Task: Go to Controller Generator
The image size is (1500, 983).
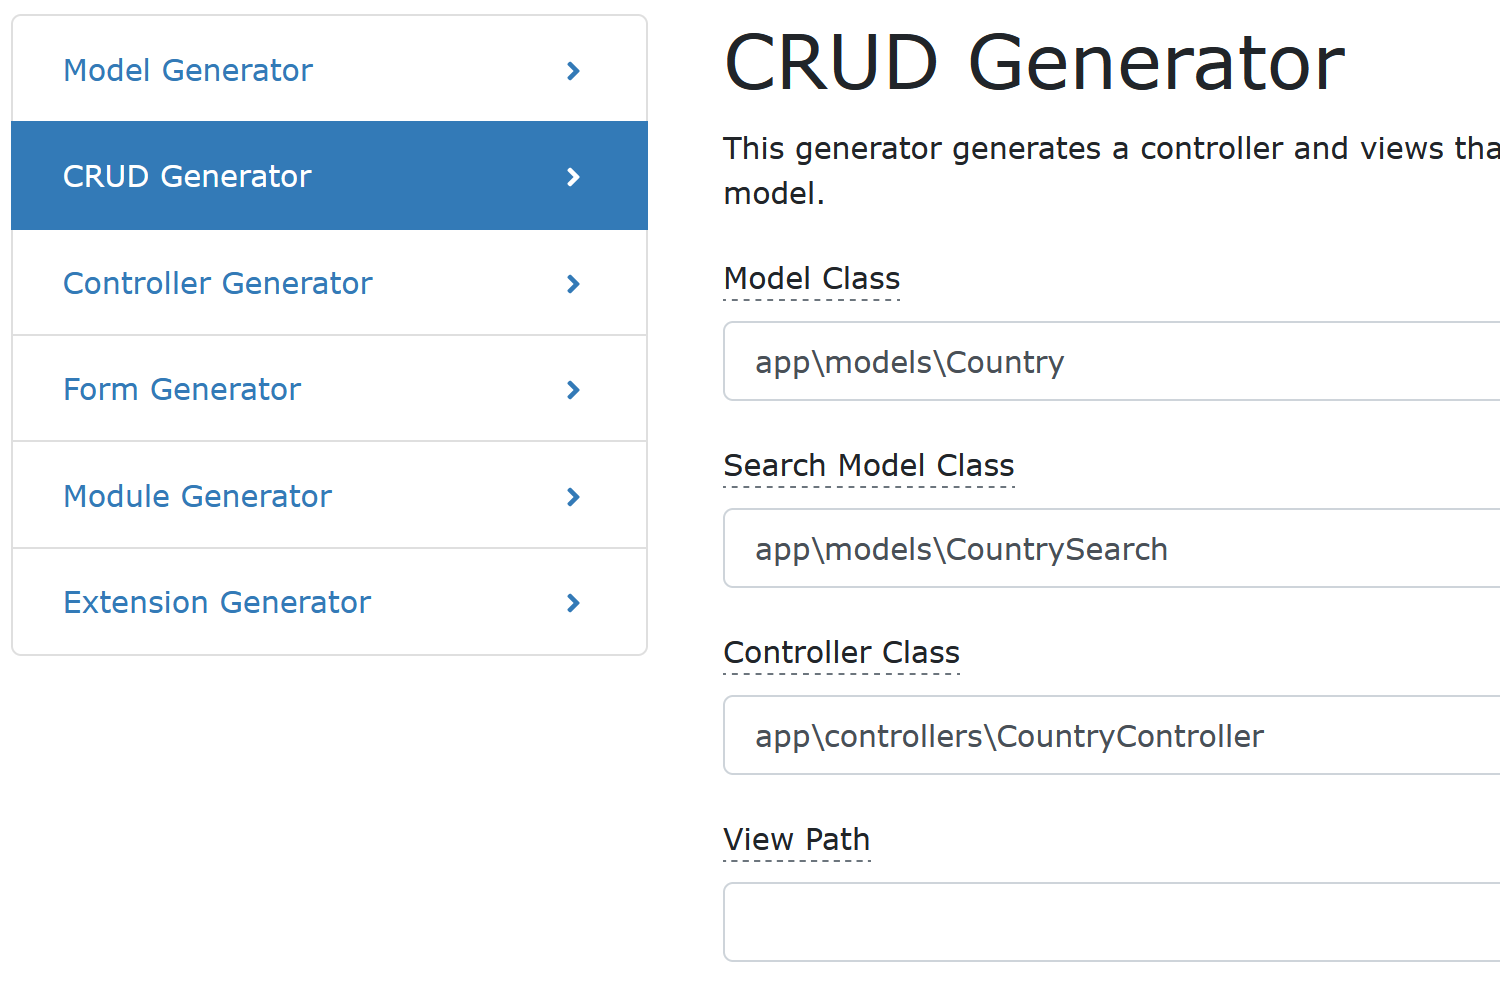Action: (x=218, y=284)
